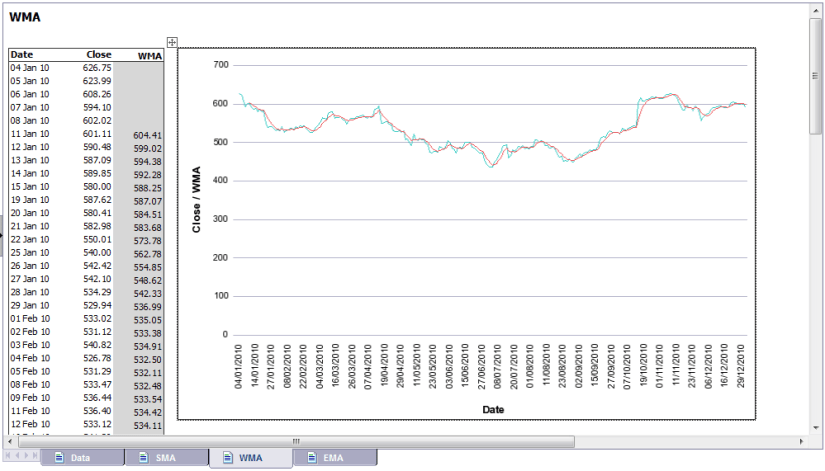Switch to the SMA sheet tab

tap(167, 458)
